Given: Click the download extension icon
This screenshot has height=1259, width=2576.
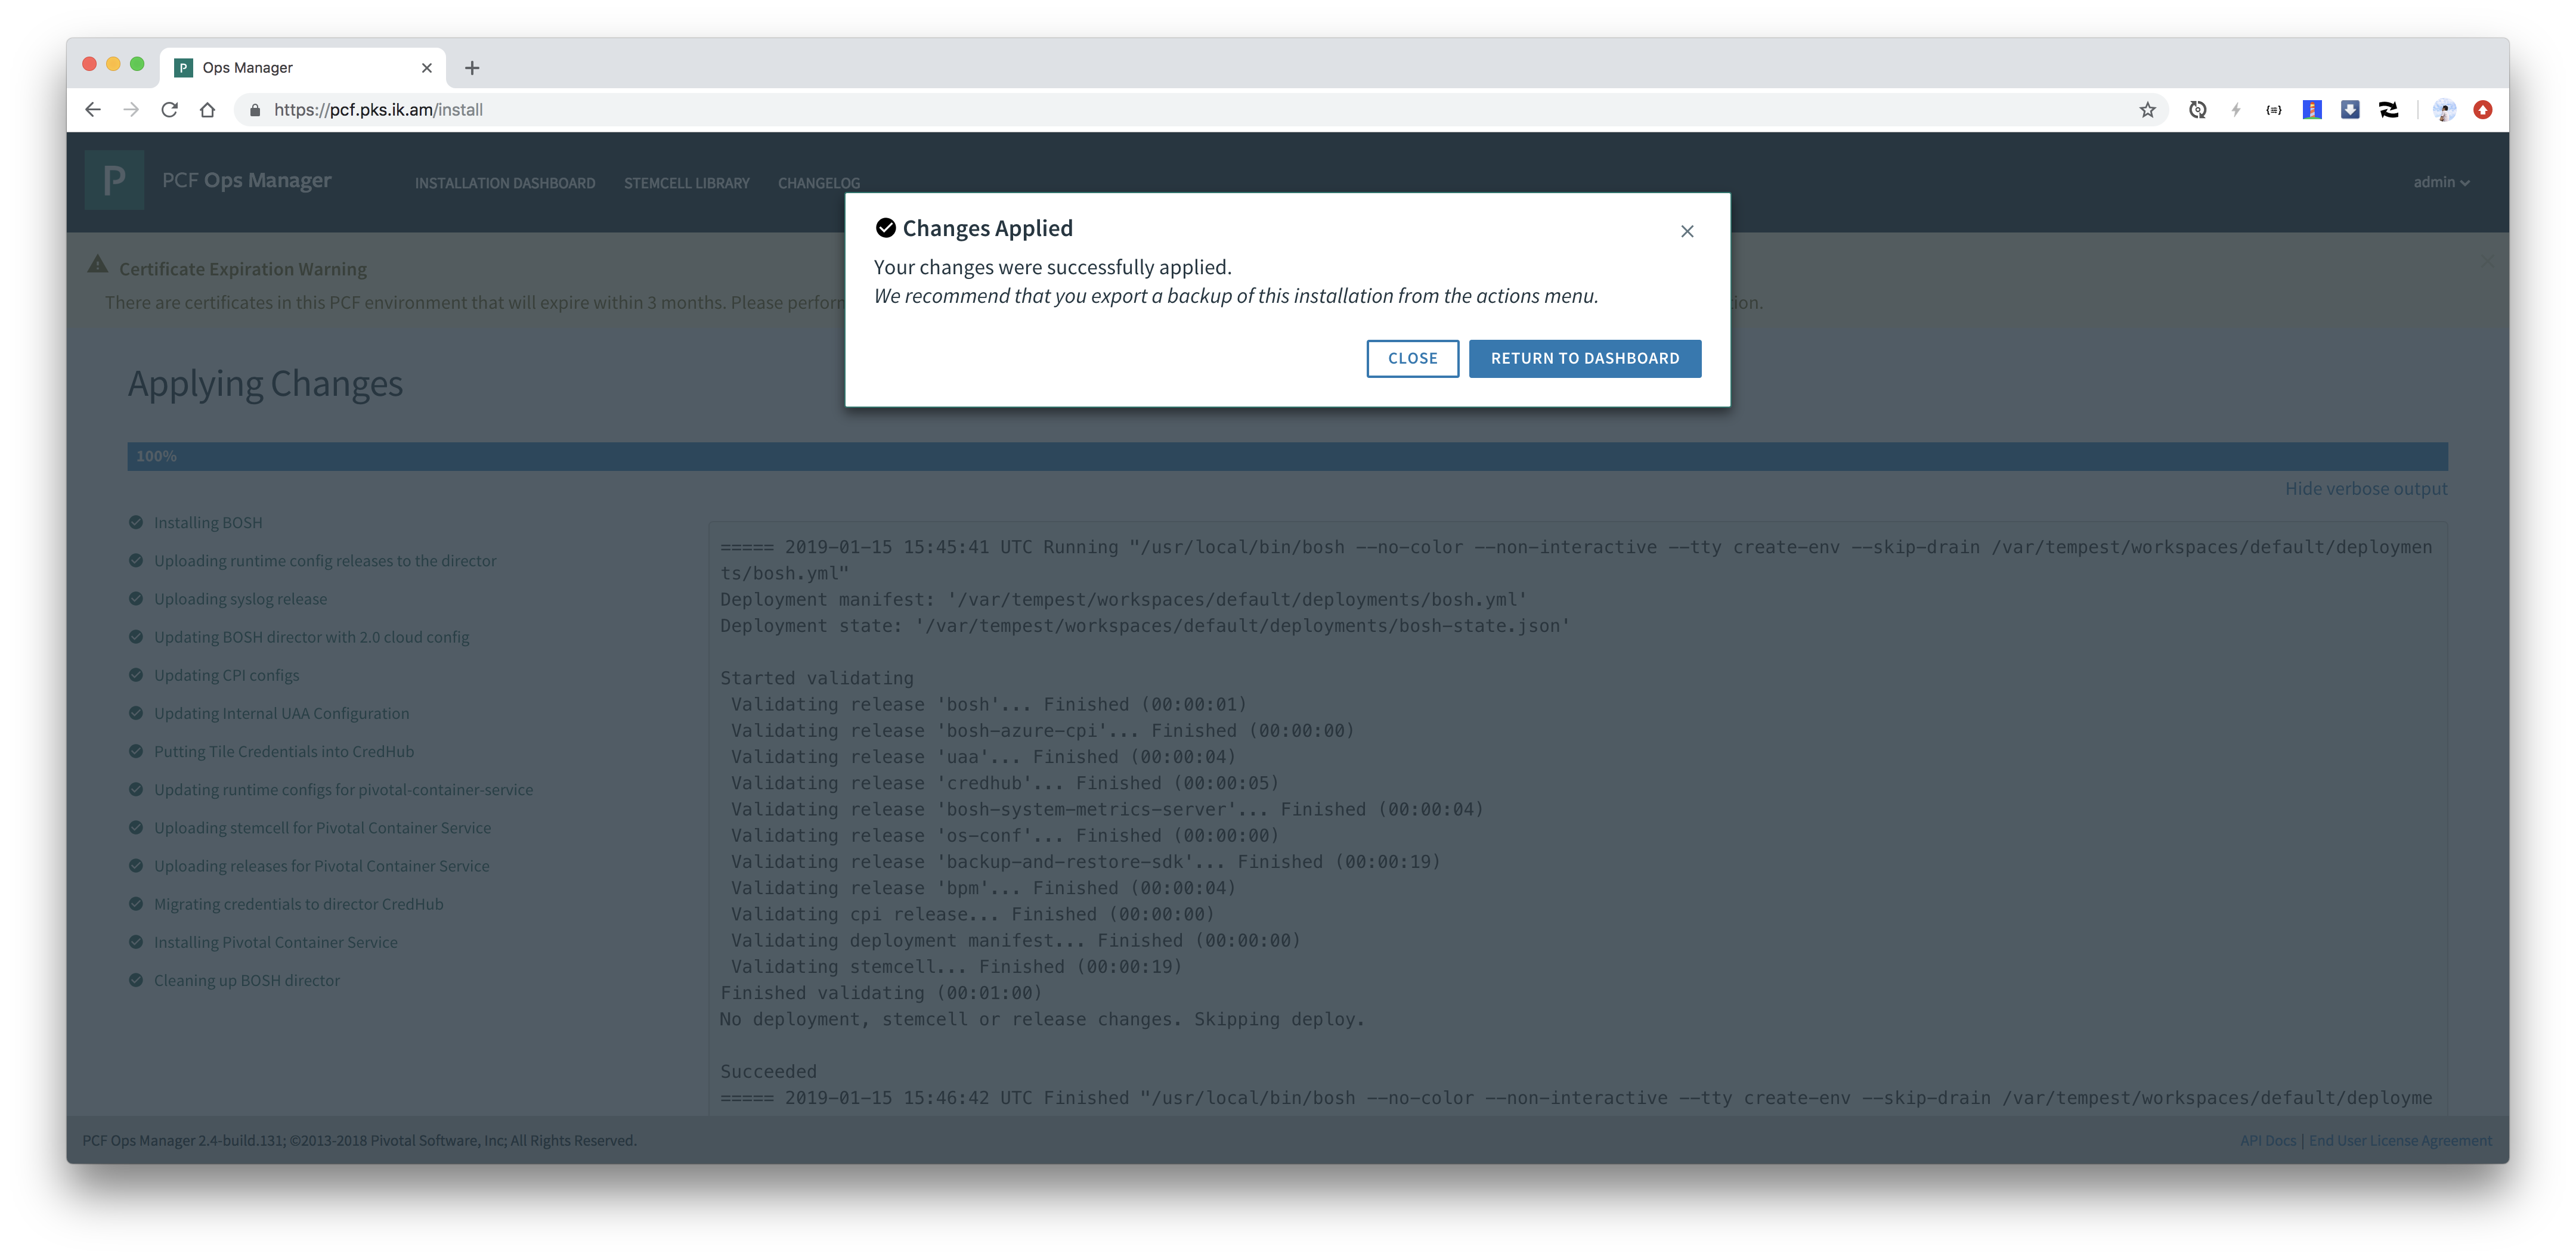Looking at the screenshot, I should click(2350, 110).
